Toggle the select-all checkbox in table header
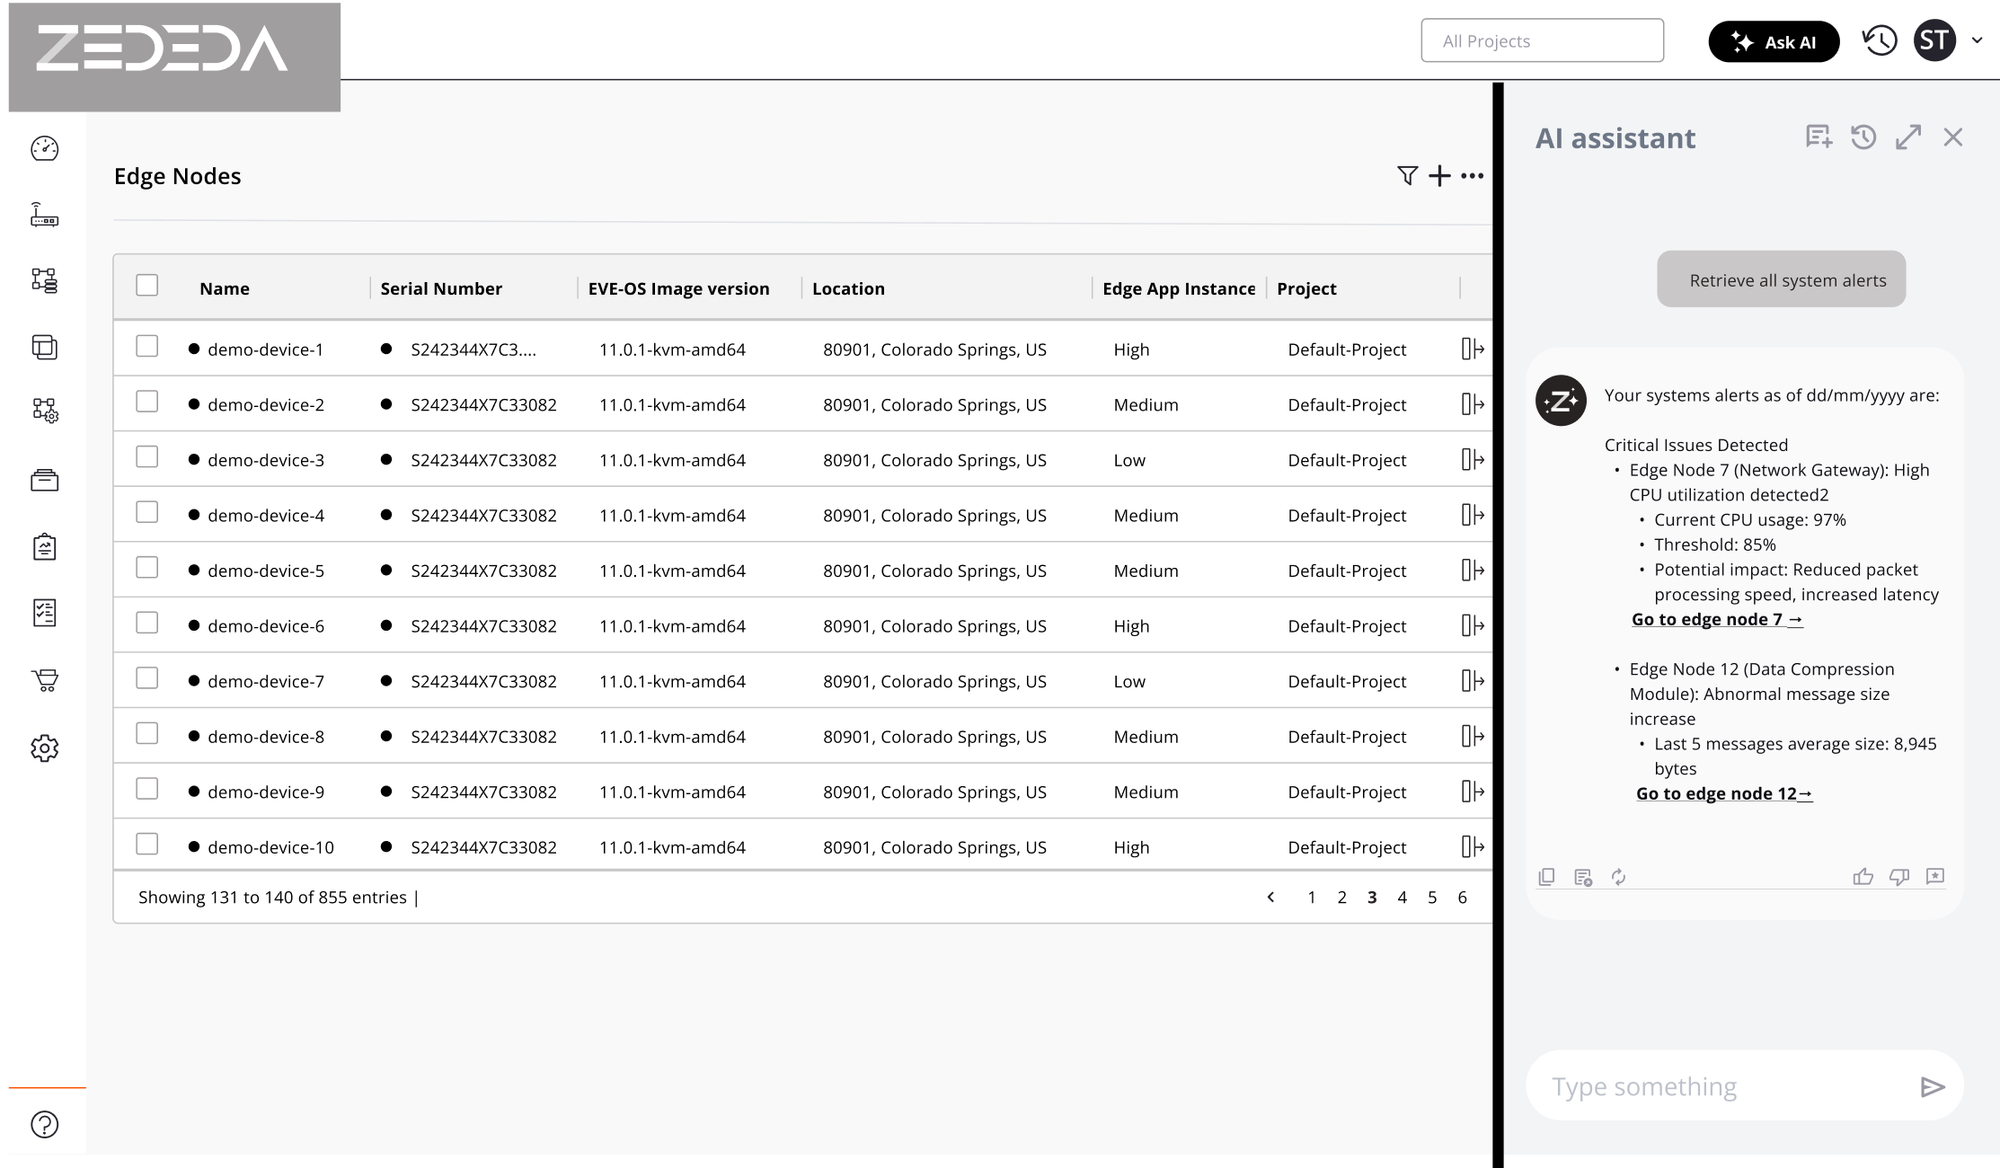 pos(147,285)
